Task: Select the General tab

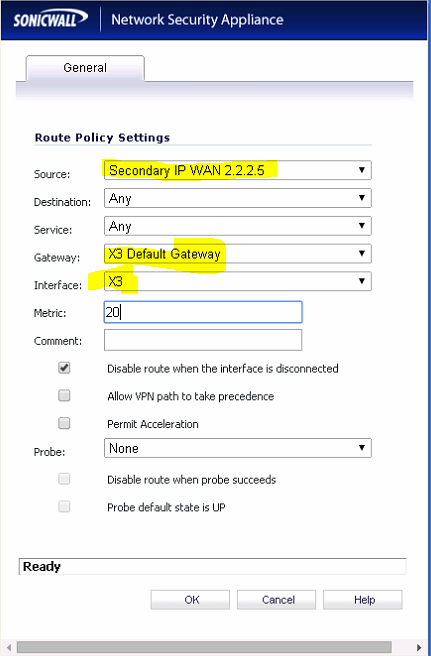Action: [85, 68]
